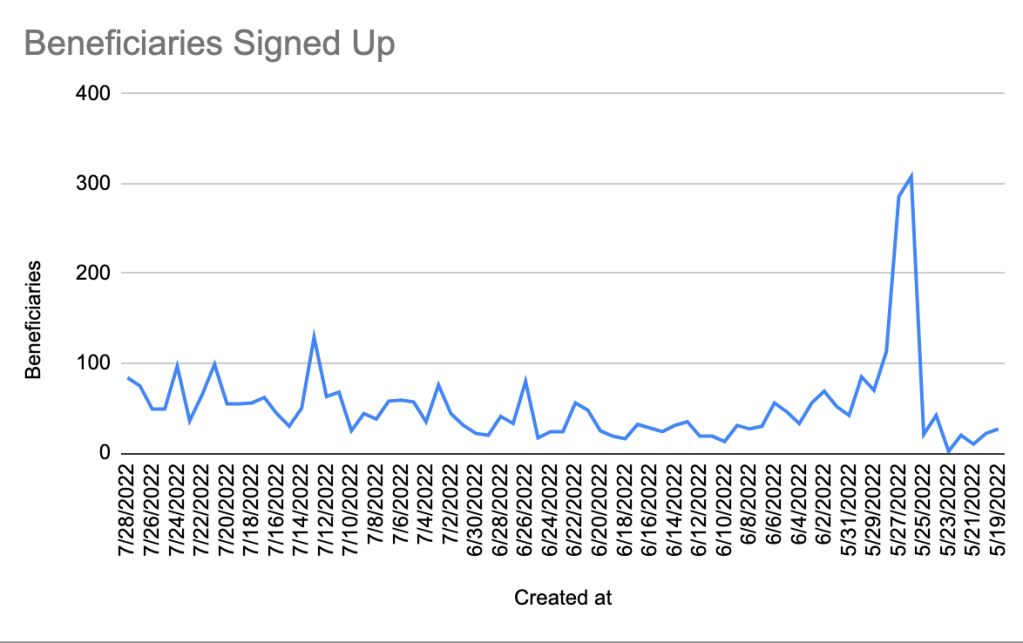Click the 7/20/2022 date label
1023x643 pixels.
[x=228, y=512]
